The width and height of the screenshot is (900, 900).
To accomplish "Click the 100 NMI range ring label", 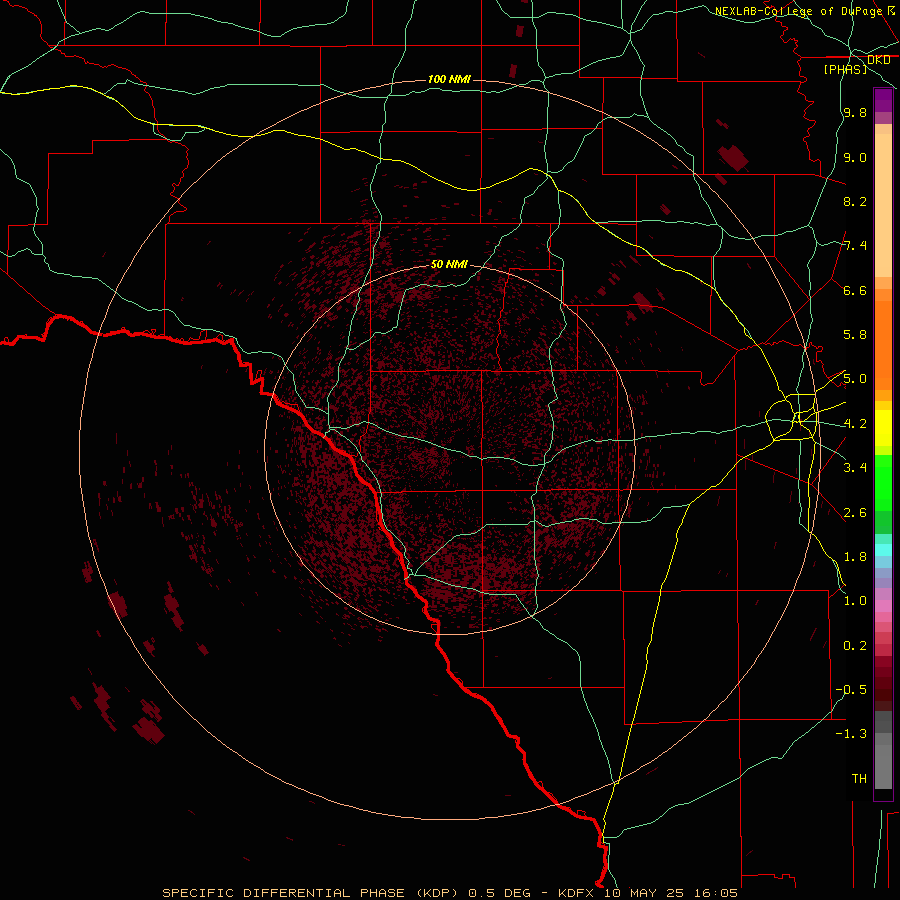I will pos(449,79).
